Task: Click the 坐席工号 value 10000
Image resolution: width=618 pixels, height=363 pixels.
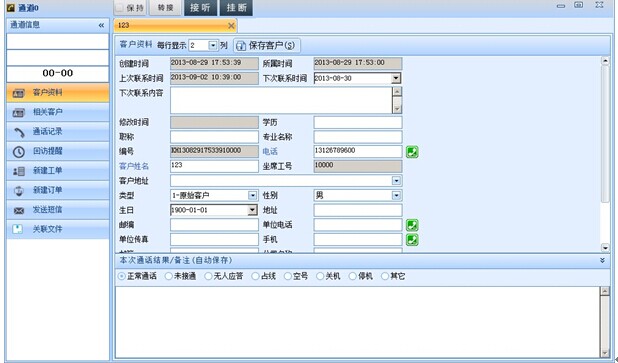Action: tap(358, 166)
